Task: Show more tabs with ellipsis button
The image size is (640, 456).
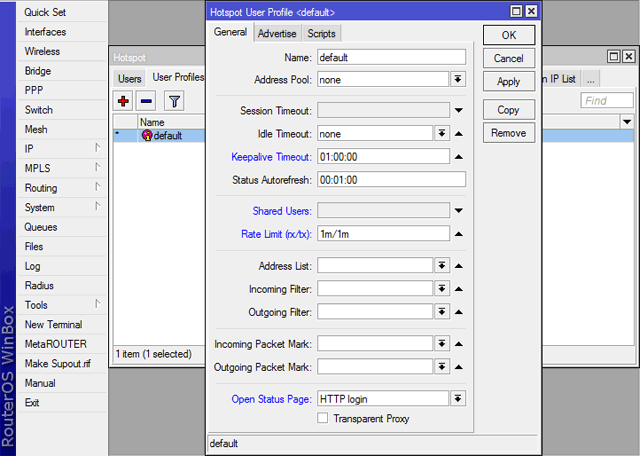Action: (591, 78)
